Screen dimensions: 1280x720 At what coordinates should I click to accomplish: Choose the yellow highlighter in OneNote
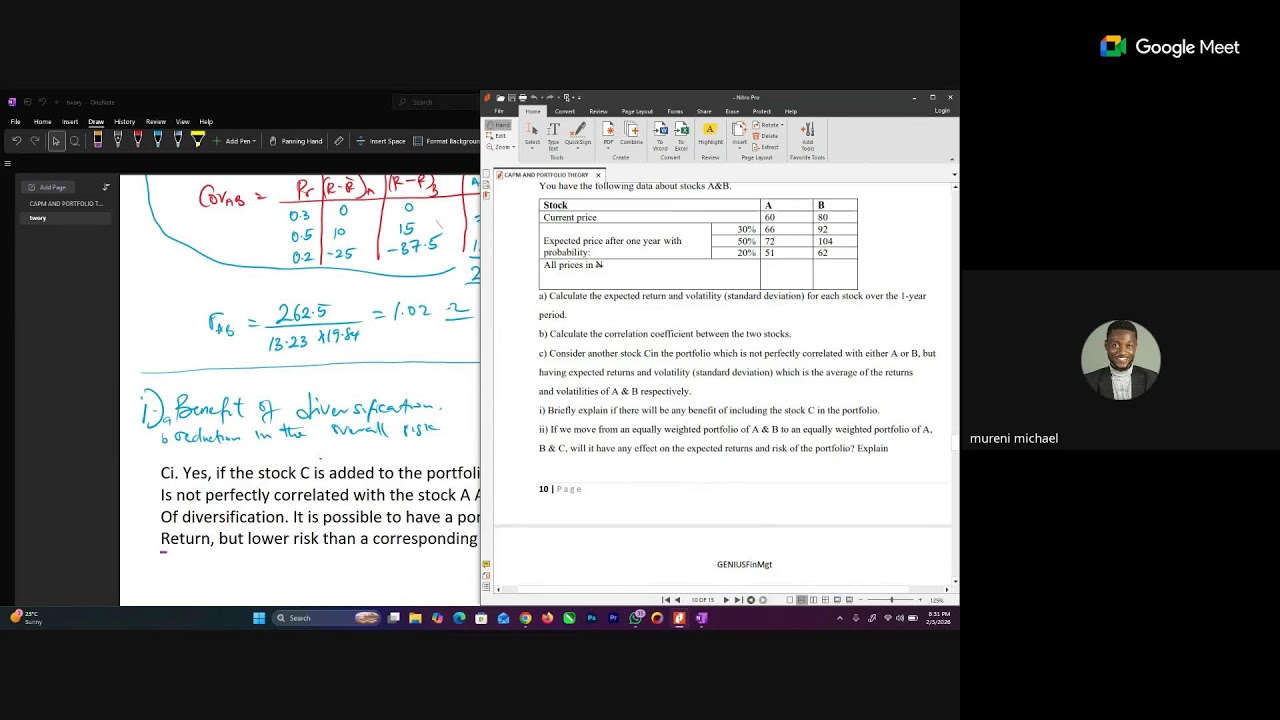(x=198, y=140)
